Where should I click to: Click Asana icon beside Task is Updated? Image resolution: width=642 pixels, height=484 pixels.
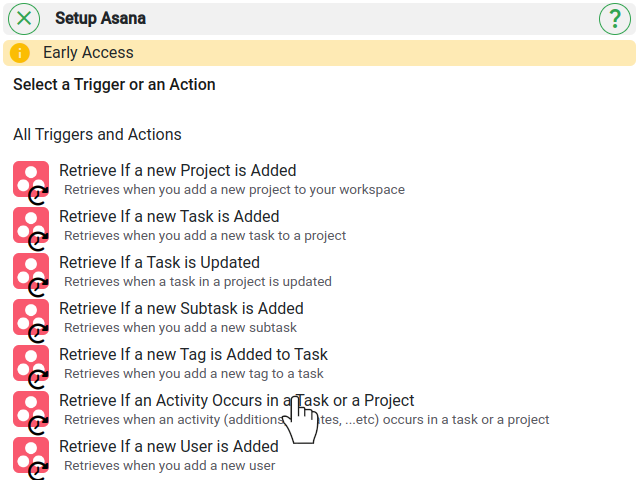tap(31, 272)
